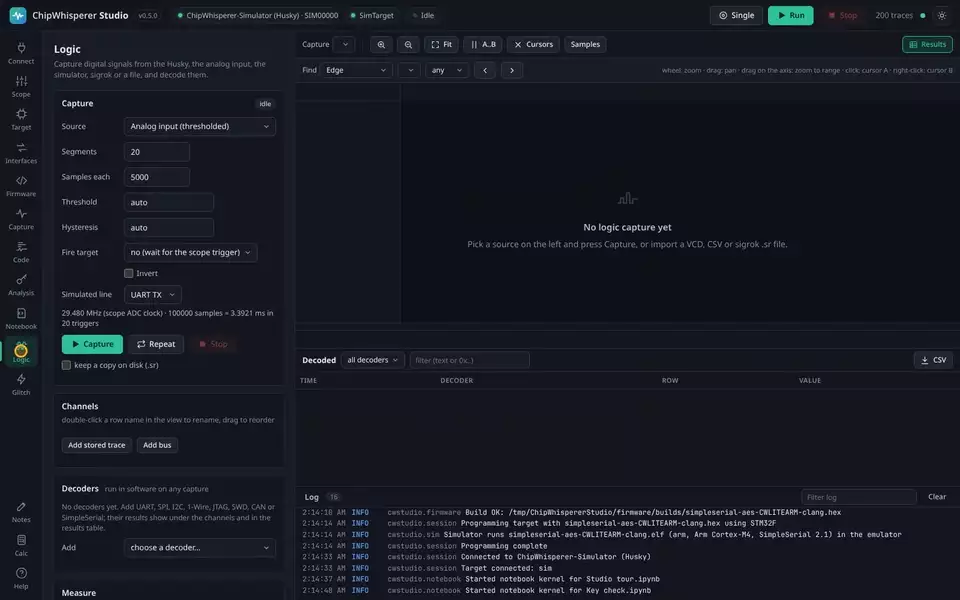Open the choose a decoder dropdown
960x600 pixels.
200,547
